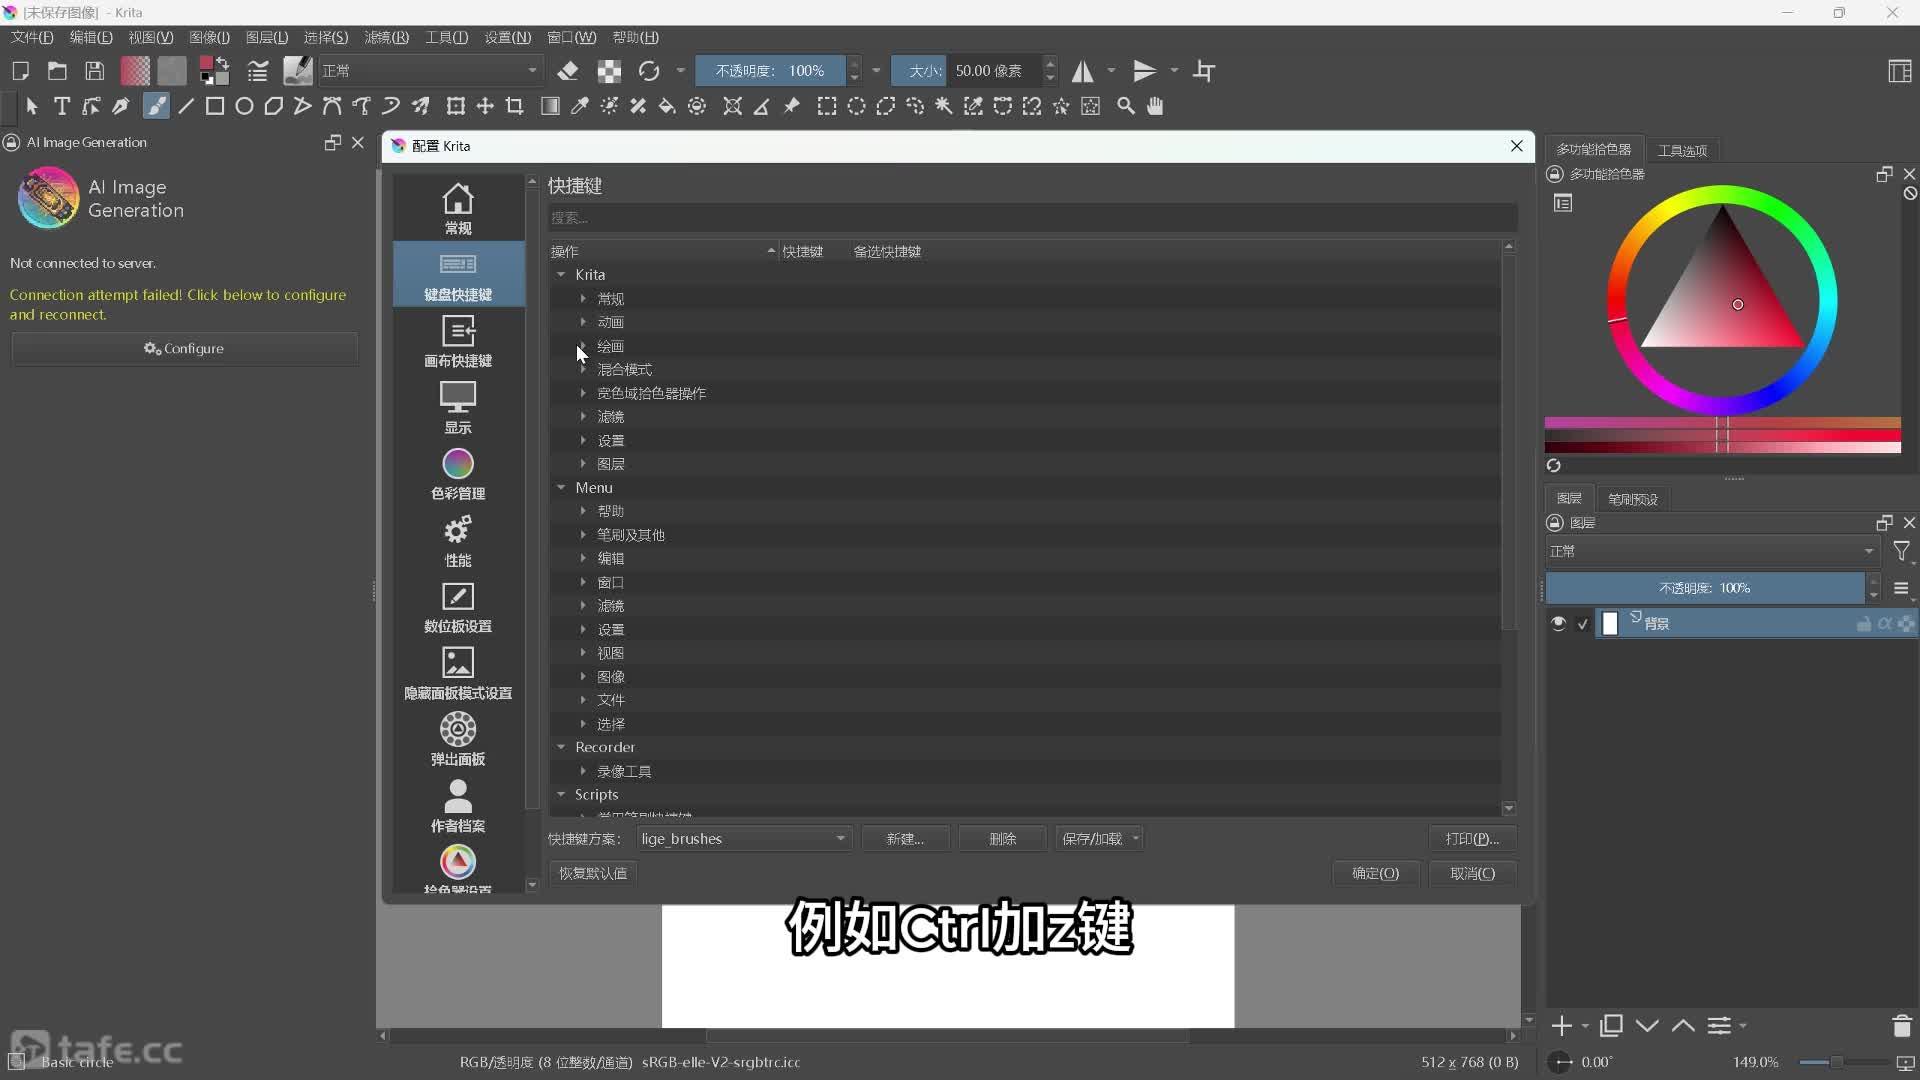Image resolution: width=1920 pixels, height=1080 pixels.
Task: Open the shortcut scheme lige_brushes dropdown
Action: 743,839
